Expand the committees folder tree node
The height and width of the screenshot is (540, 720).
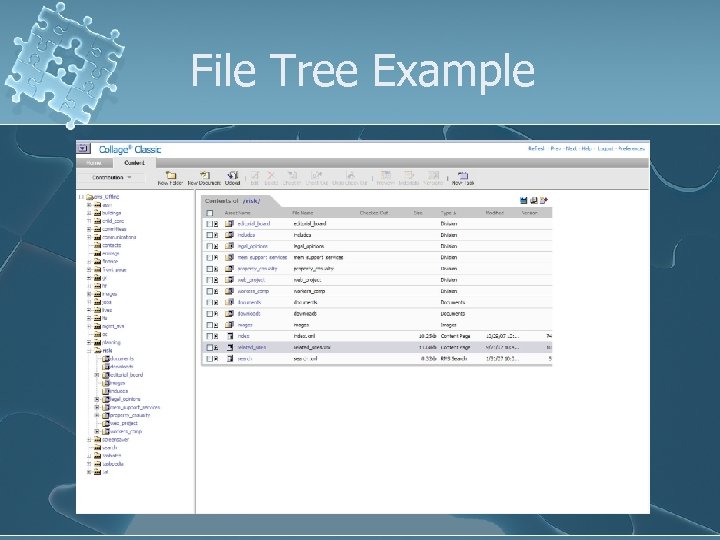pos(90,229)
